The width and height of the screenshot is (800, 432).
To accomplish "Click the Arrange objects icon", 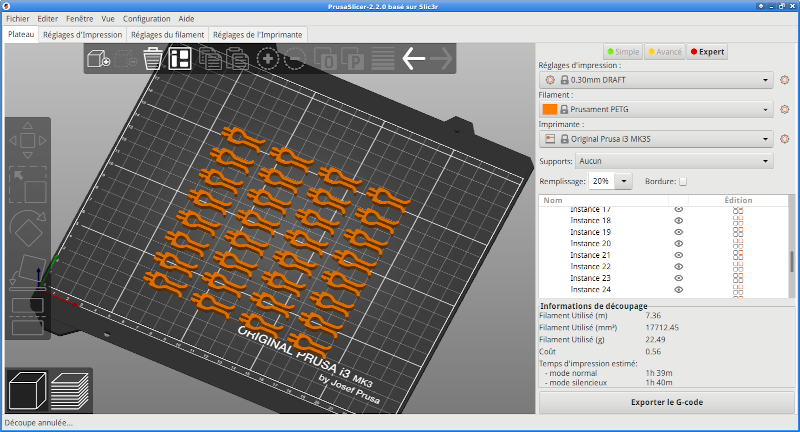I will coord(180,59).
